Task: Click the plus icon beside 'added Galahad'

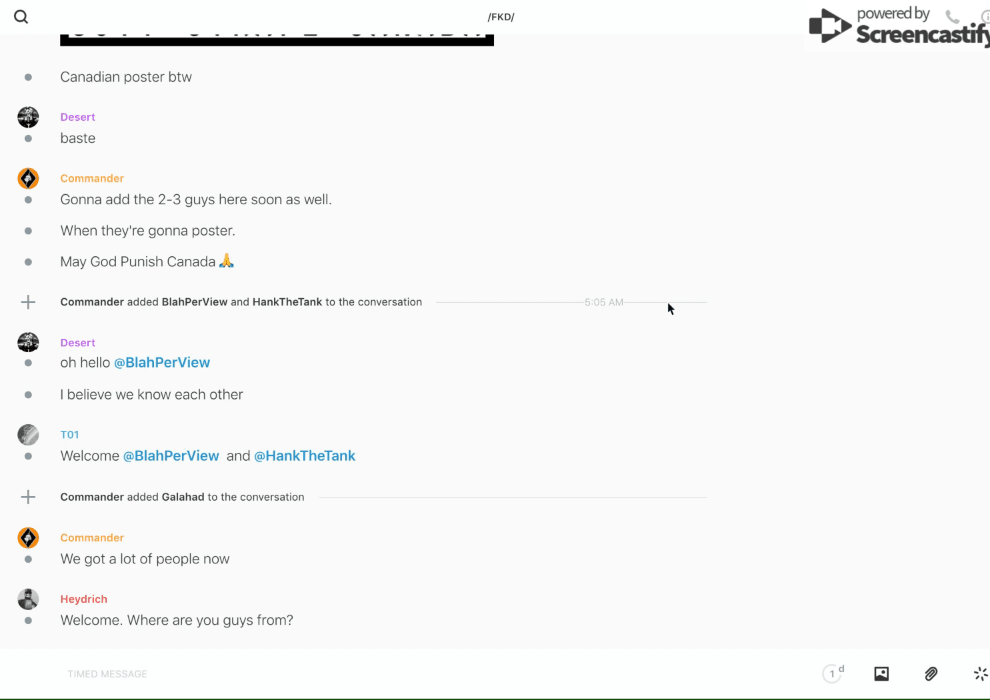Action: (28, 497)
